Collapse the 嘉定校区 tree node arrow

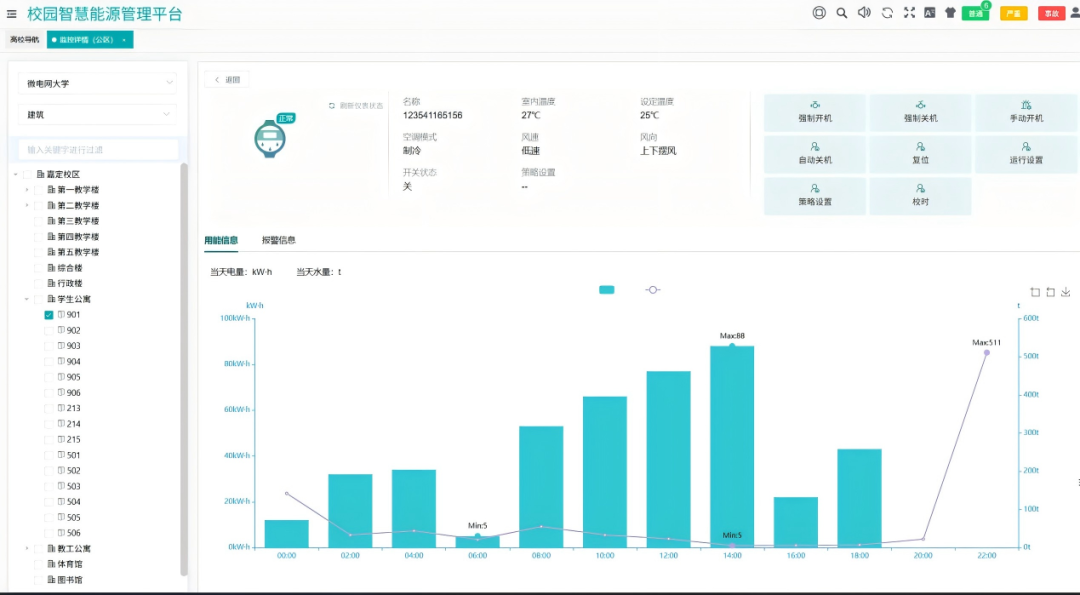[16, 174]
